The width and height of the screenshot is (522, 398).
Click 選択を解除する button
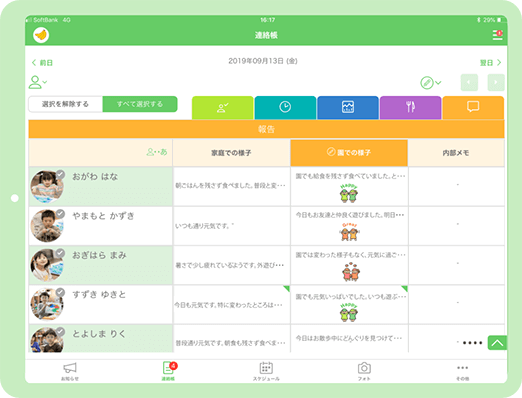[x=65, y=104]
